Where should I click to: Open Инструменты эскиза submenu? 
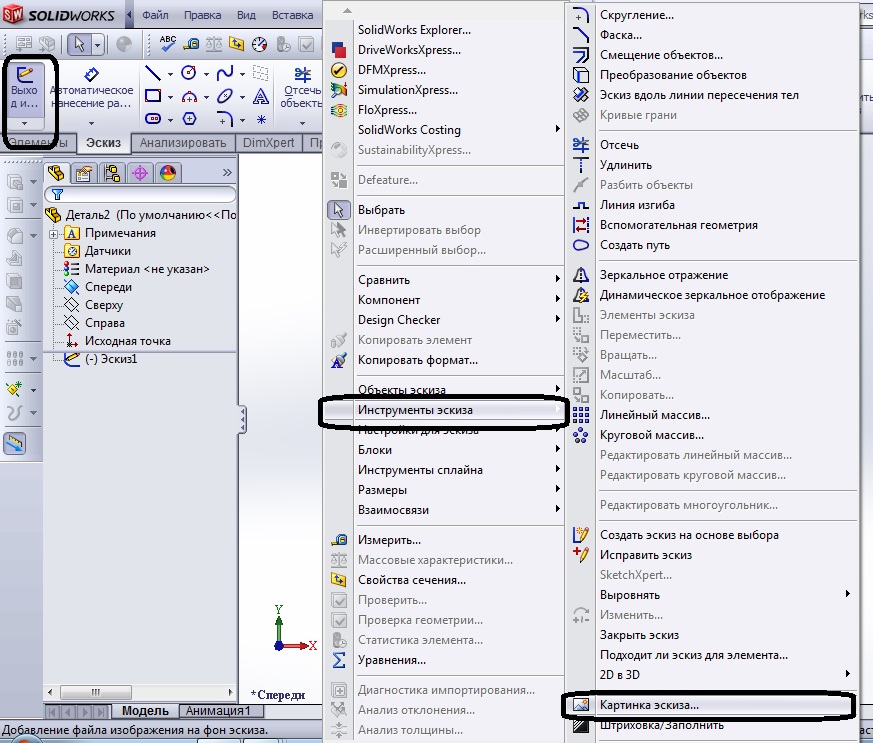click(x=444, y=410)
